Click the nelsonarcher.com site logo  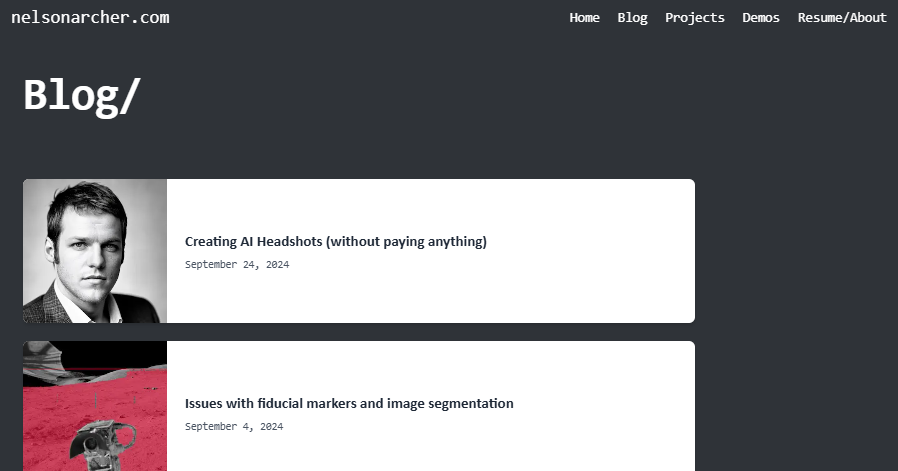point(90,17)
